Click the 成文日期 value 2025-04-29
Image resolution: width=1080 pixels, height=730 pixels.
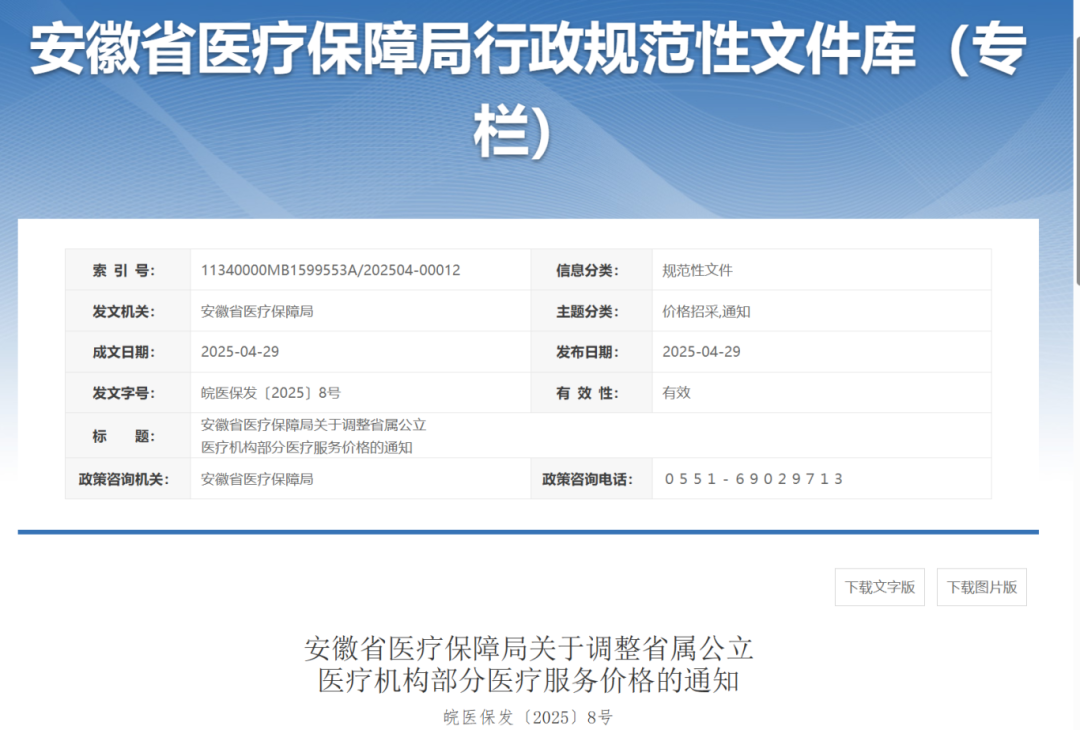pos(240,352)
